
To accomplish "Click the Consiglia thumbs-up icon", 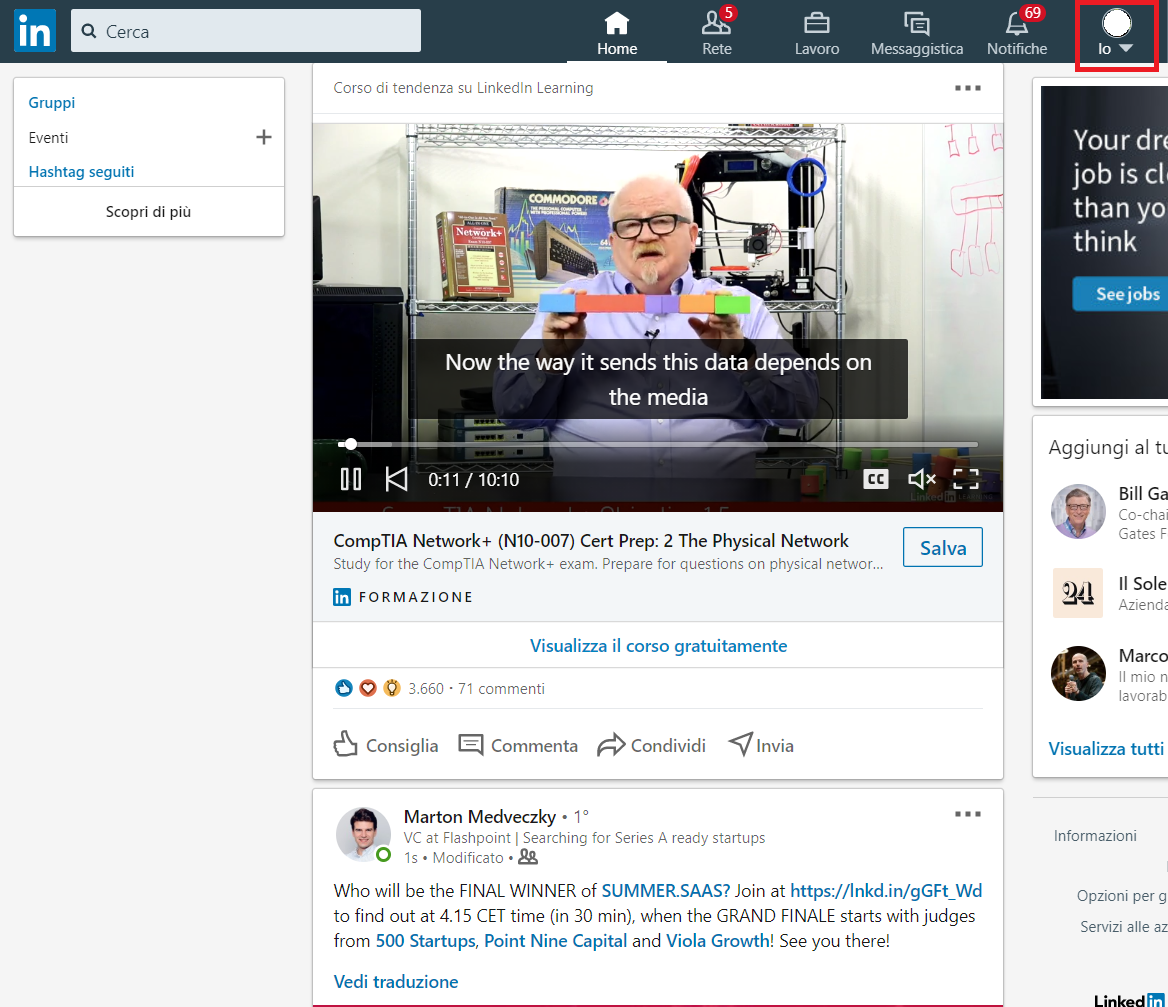I will tap(346, 745).
